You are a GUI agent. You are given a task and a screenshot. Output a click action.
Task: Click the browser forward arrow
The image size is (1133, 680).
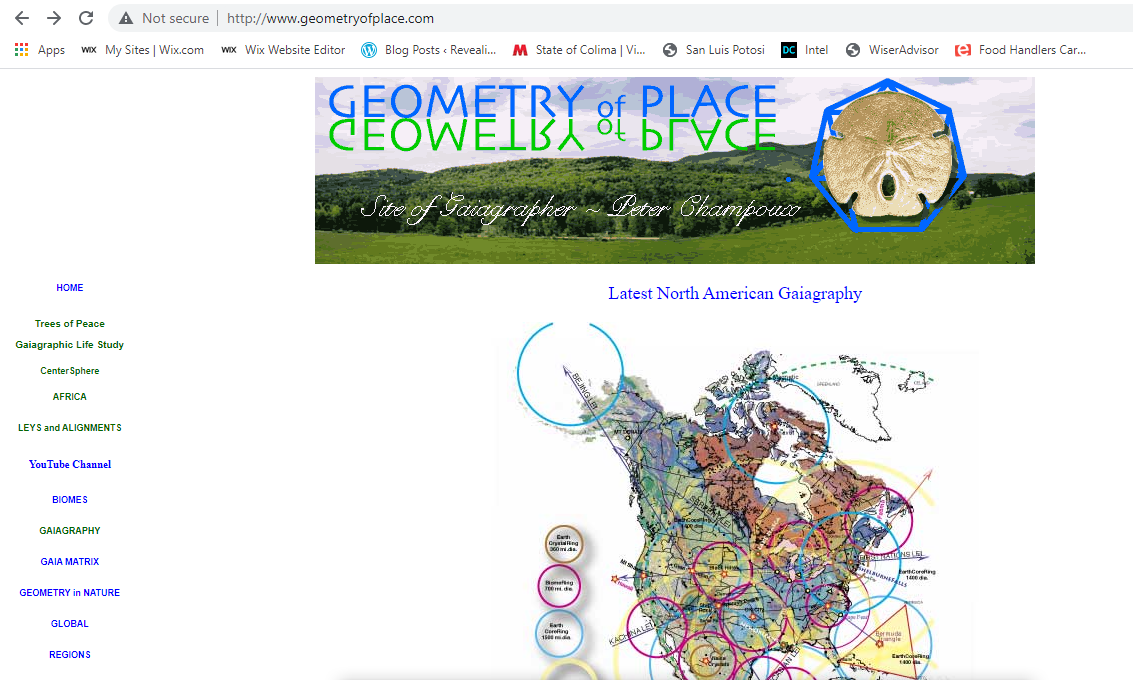tap(54, 18)
